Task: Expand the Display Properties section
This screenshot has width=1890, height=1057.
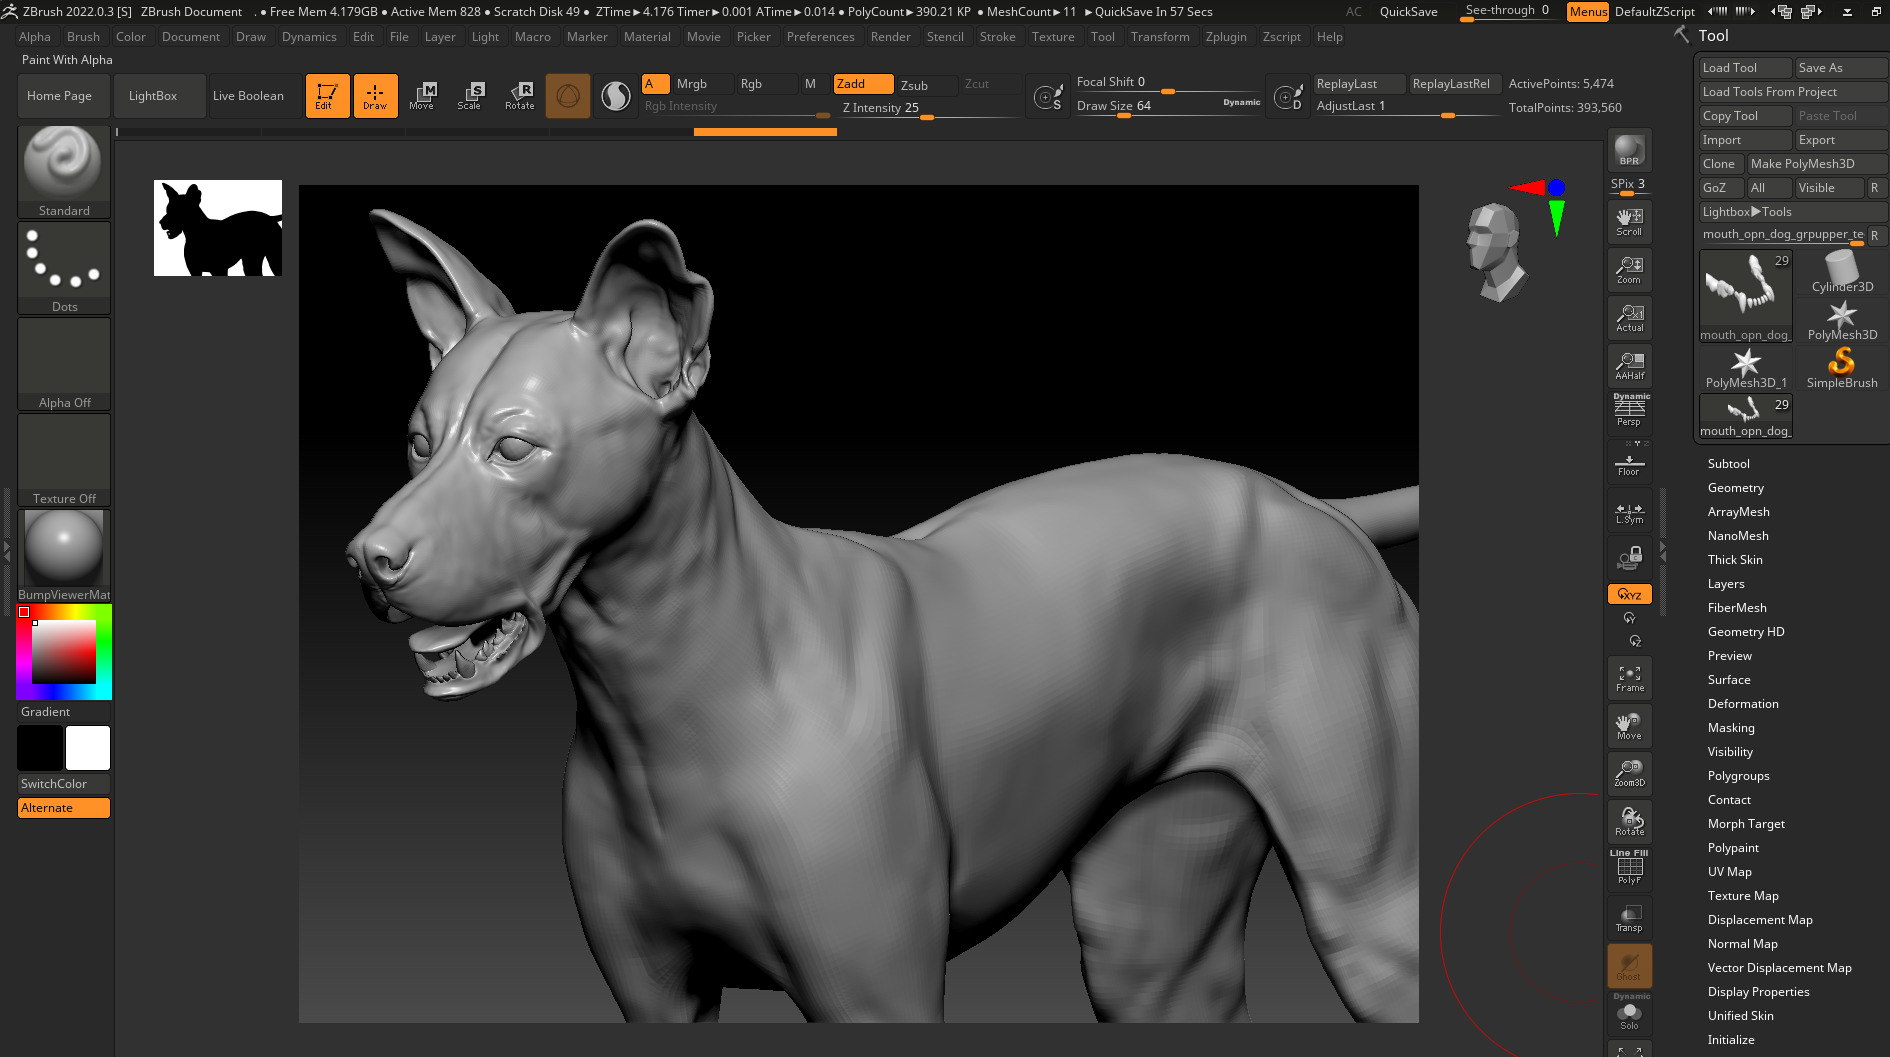Action: (x=1758, y=992)
